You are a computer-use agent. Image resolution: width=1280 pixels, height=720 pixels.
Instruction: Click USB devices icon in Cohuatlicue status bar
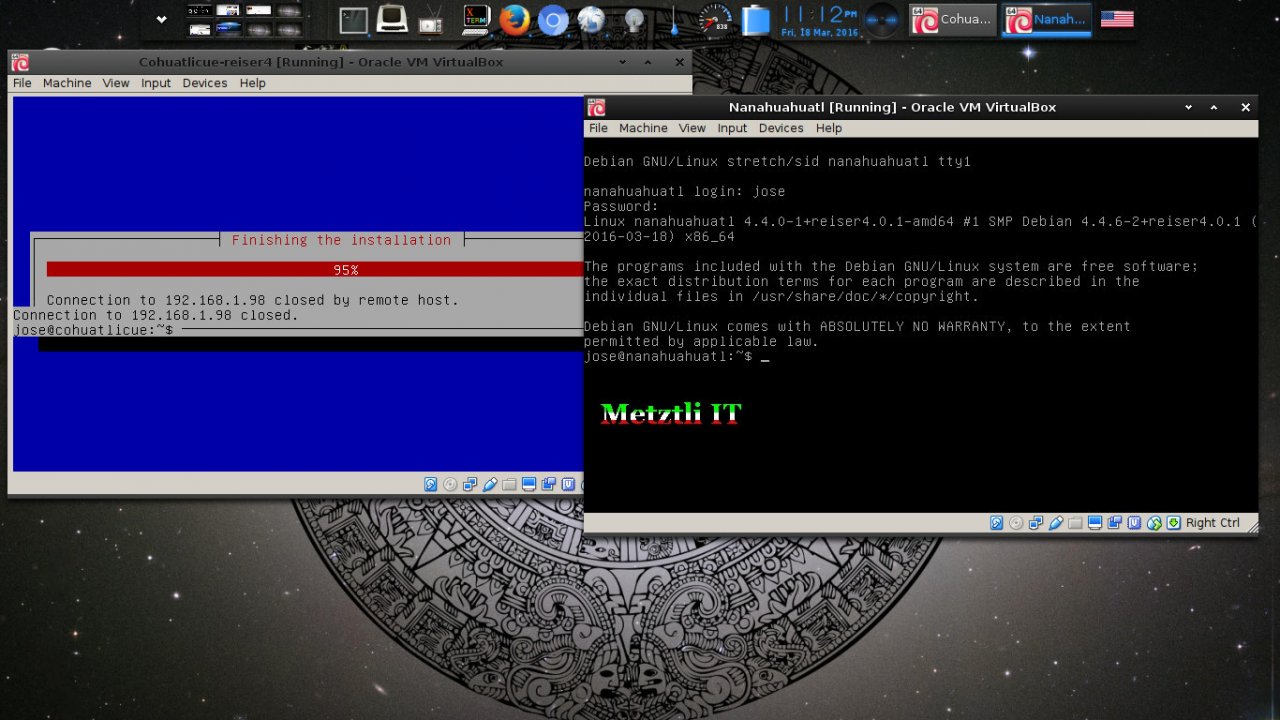point(490,484)
